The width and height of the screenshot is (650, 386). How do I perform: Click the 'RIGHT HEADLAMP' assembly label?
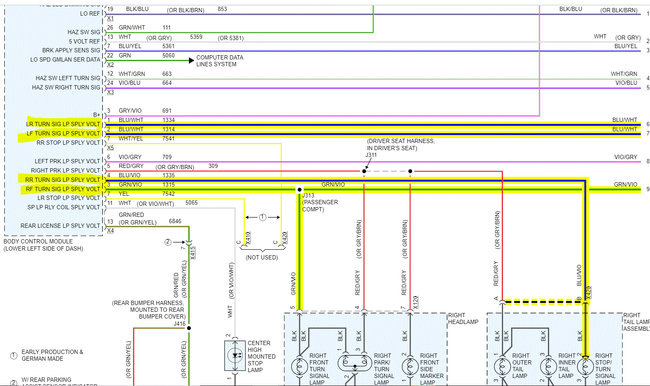click(463, 318)
